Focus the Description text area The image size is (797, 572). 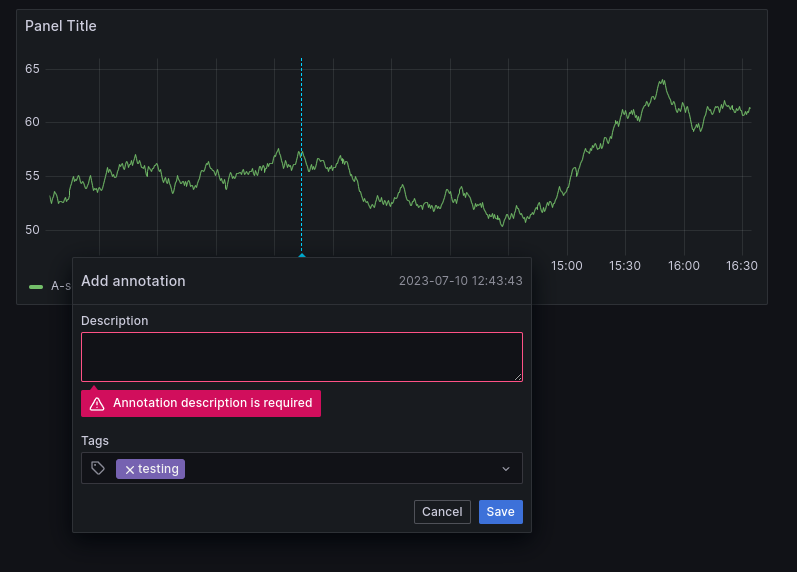pyautogui.click(x=302, y=357)
